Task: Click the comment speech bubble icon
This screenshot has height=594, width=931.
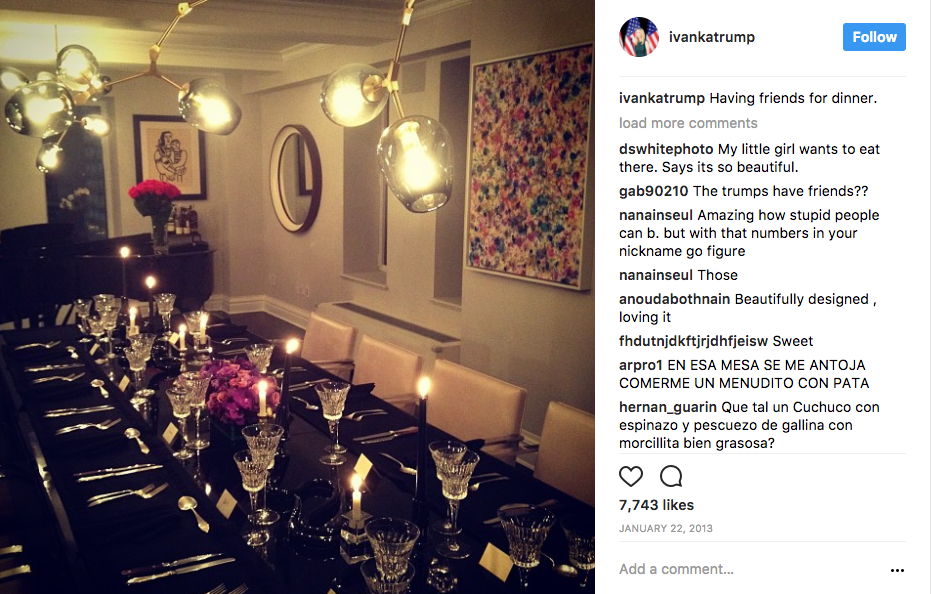Action: [671, 476]
